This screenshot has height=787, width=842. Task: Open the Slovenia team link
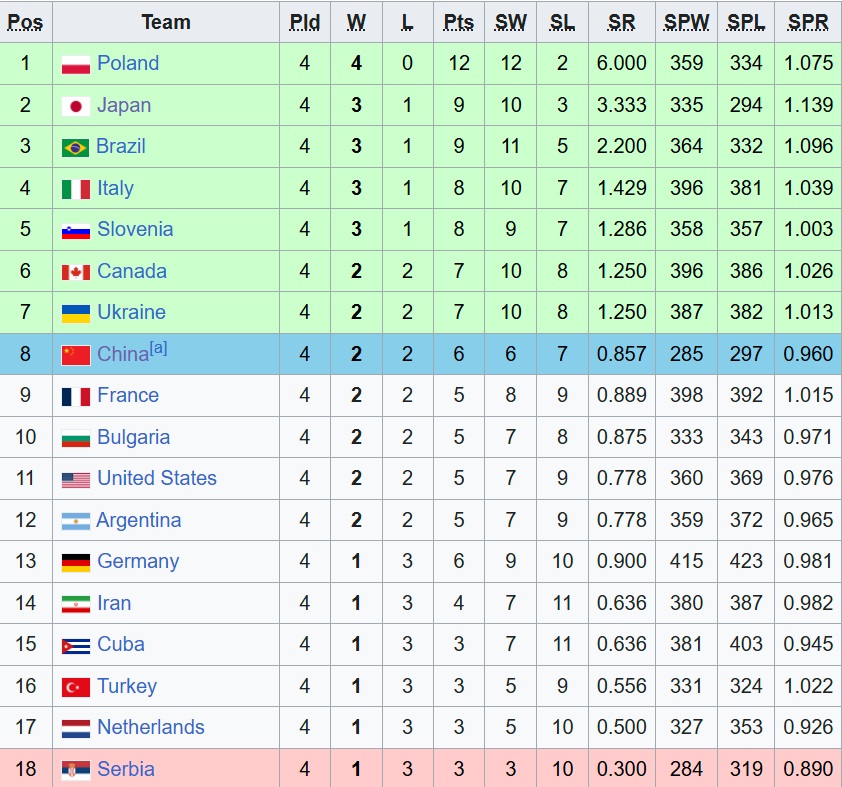pos(135,229)
